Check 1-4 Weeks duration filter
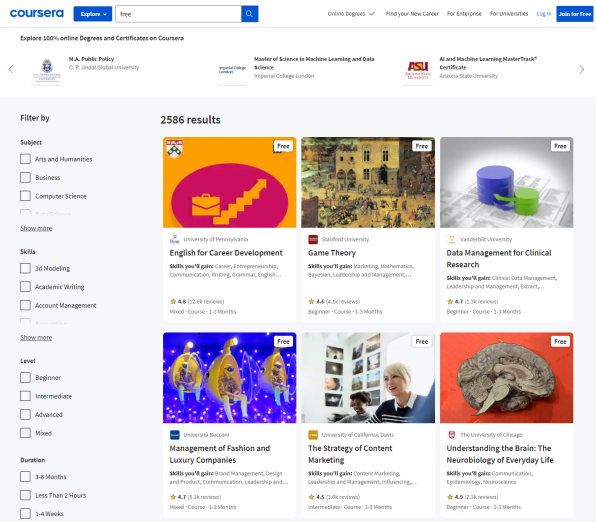 25,514
